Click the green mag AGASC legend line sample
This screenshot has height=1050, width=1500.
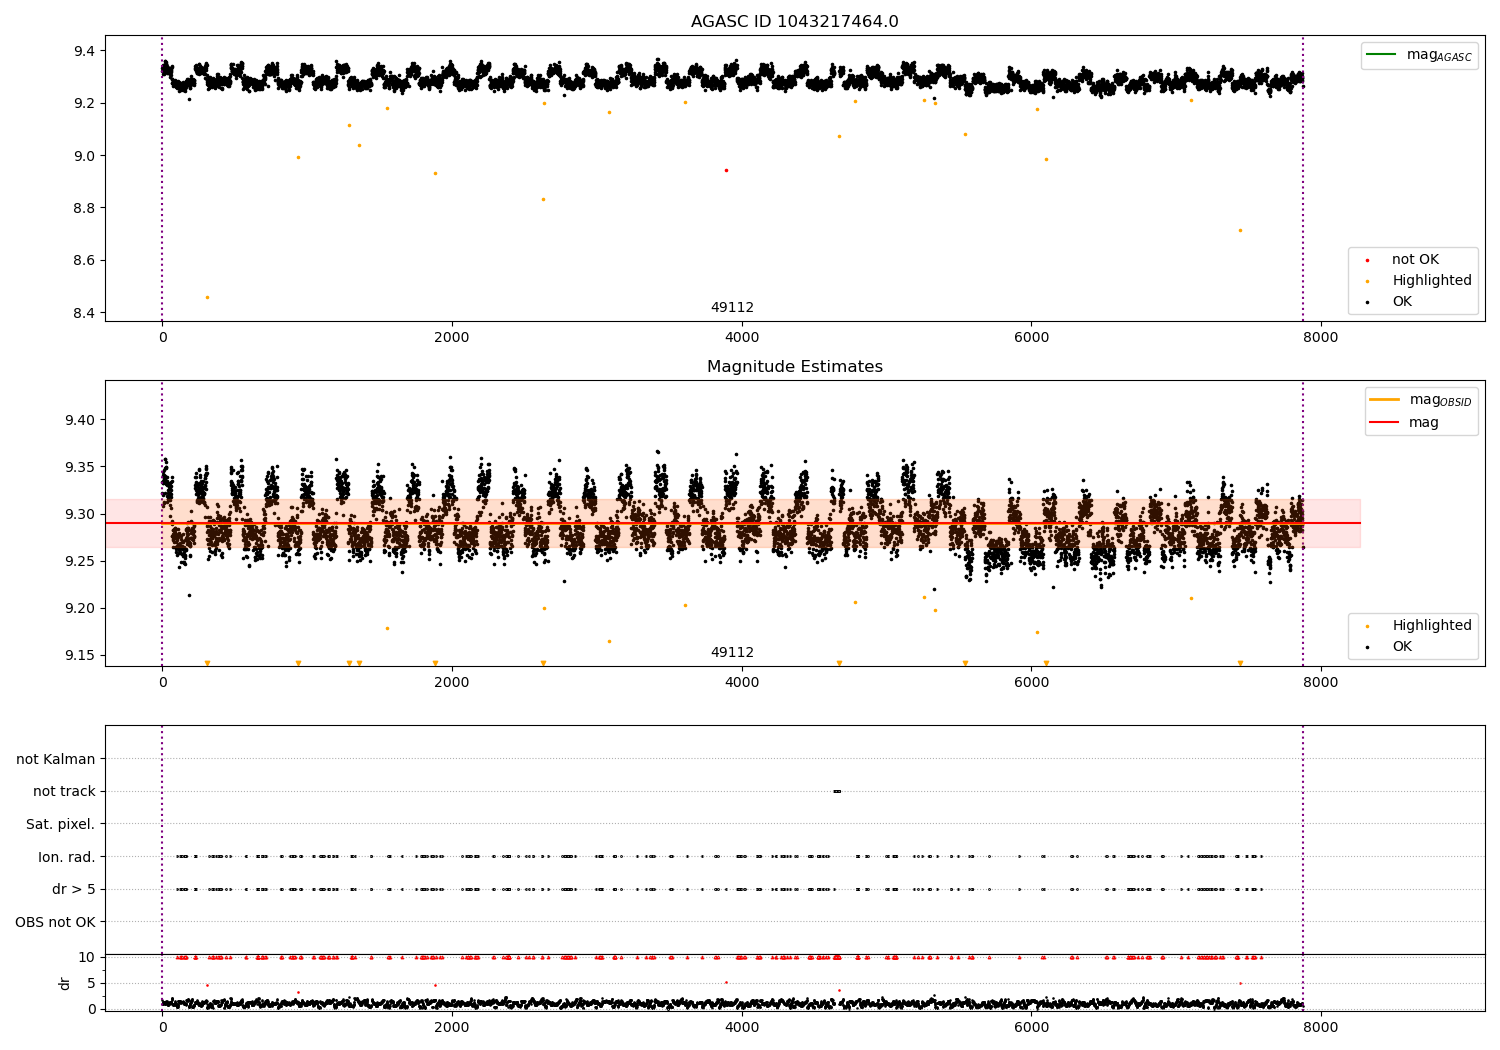click(x=1381, y=55)
